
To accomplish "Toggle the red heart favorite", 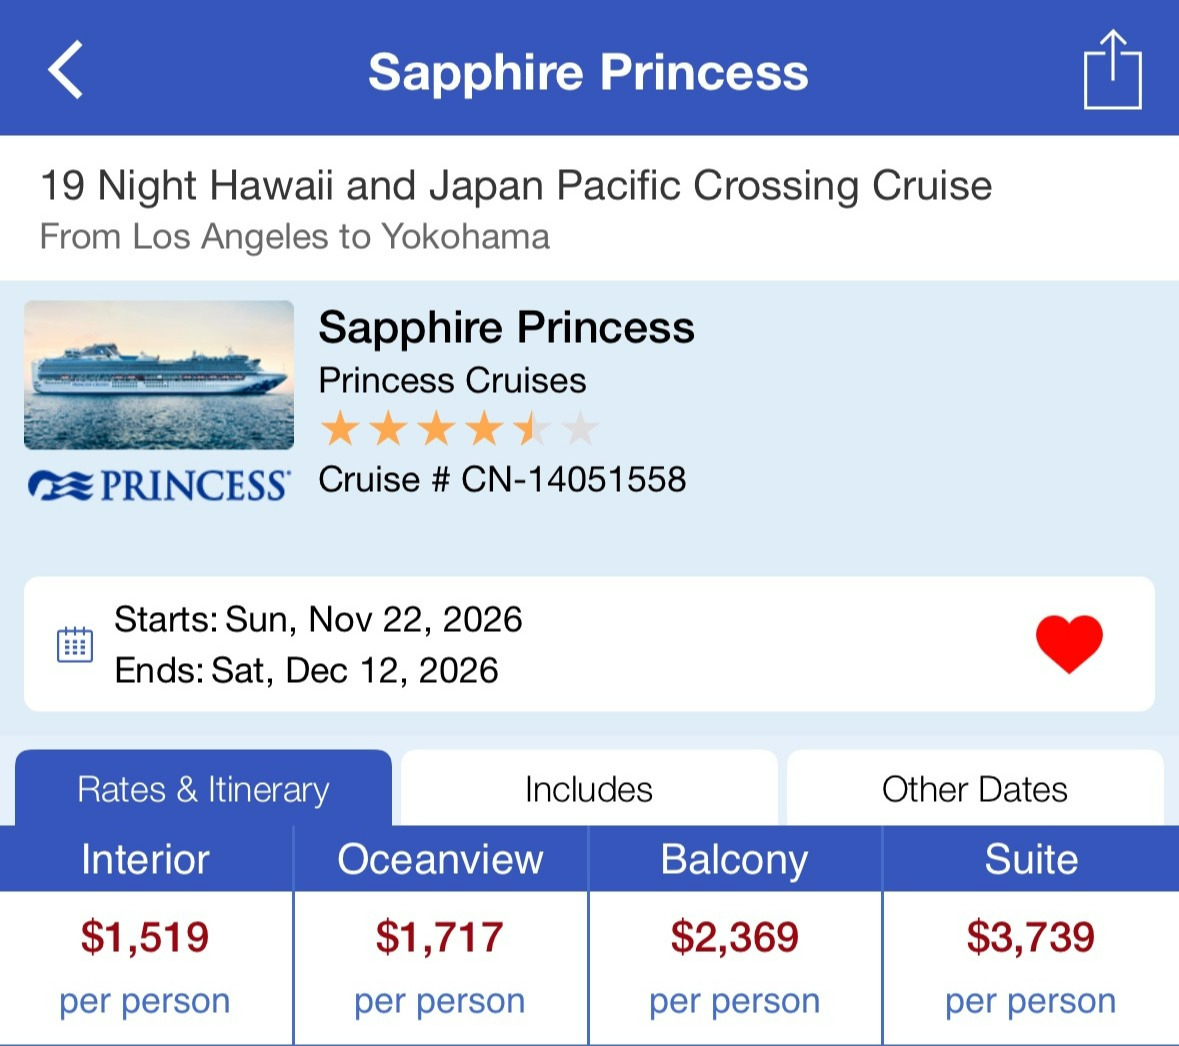I will [x=1068, y=643].
